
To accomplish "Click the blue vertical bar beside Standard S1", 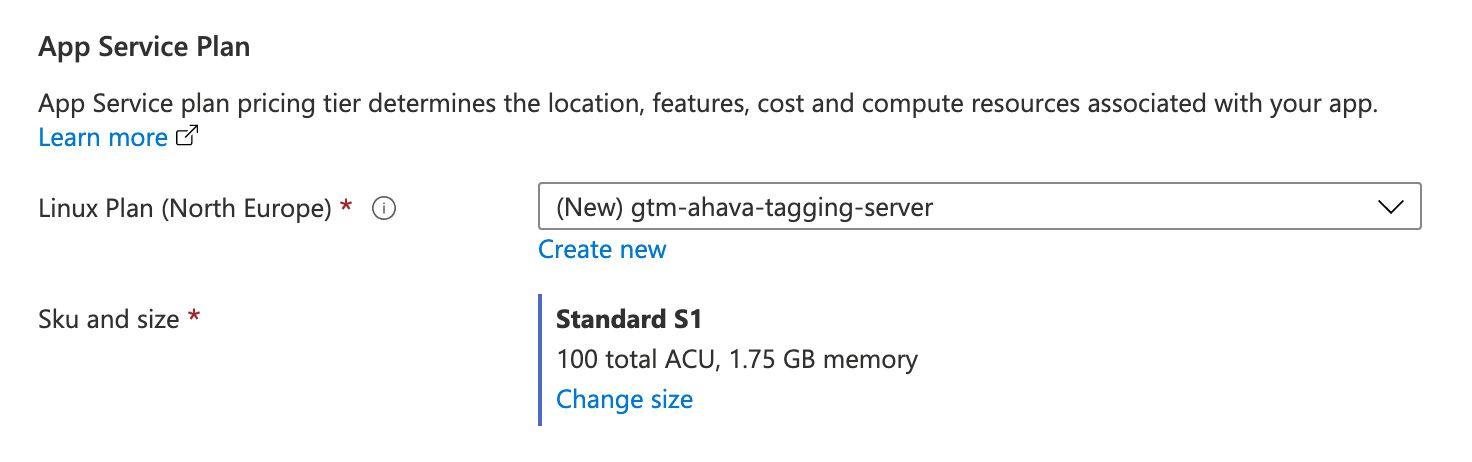I will pos(540,360).
